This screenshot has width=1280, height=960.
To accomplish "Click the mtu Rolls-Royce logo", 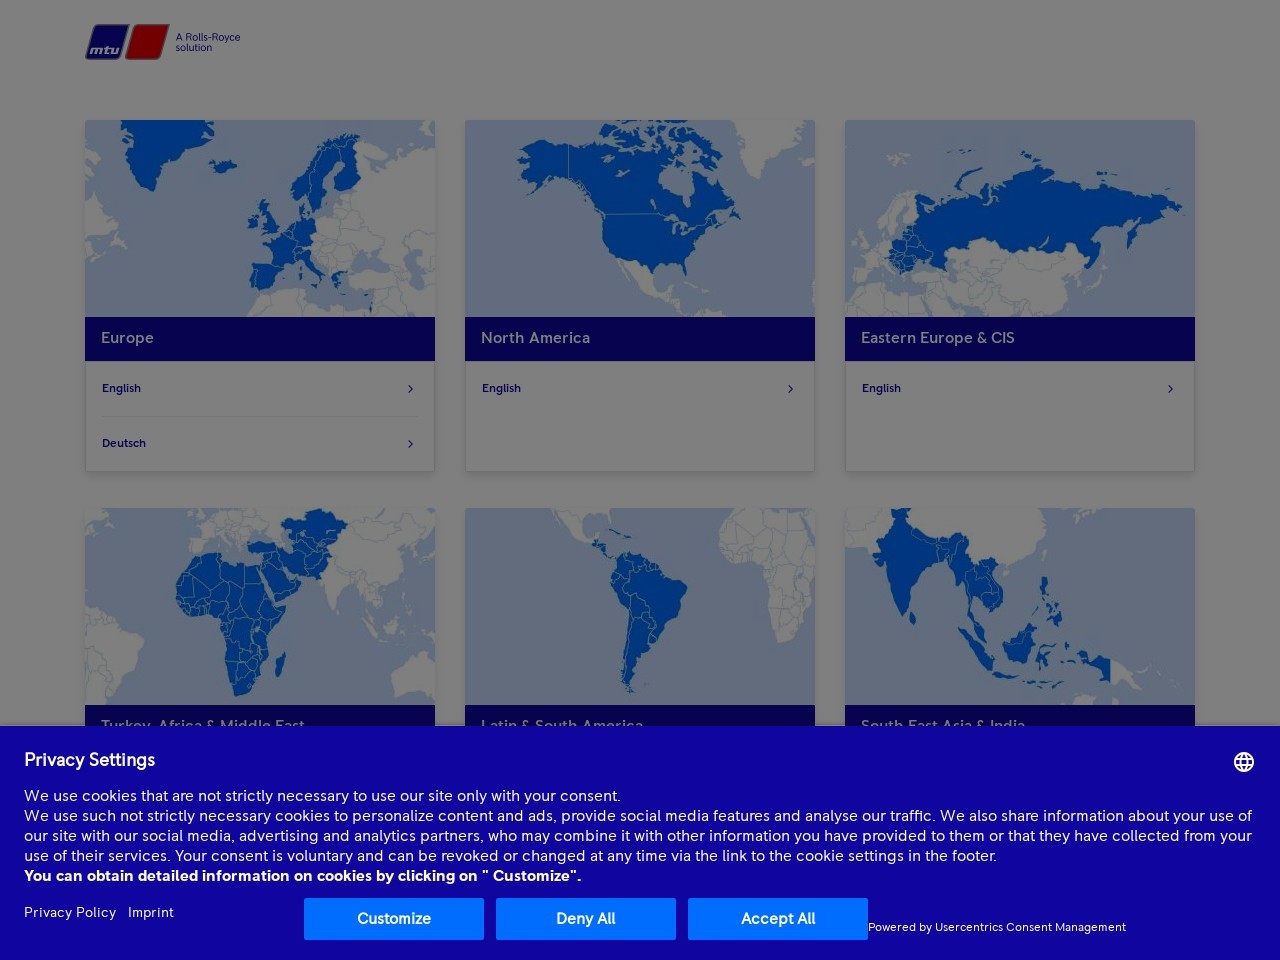I will tap(163, 42).
